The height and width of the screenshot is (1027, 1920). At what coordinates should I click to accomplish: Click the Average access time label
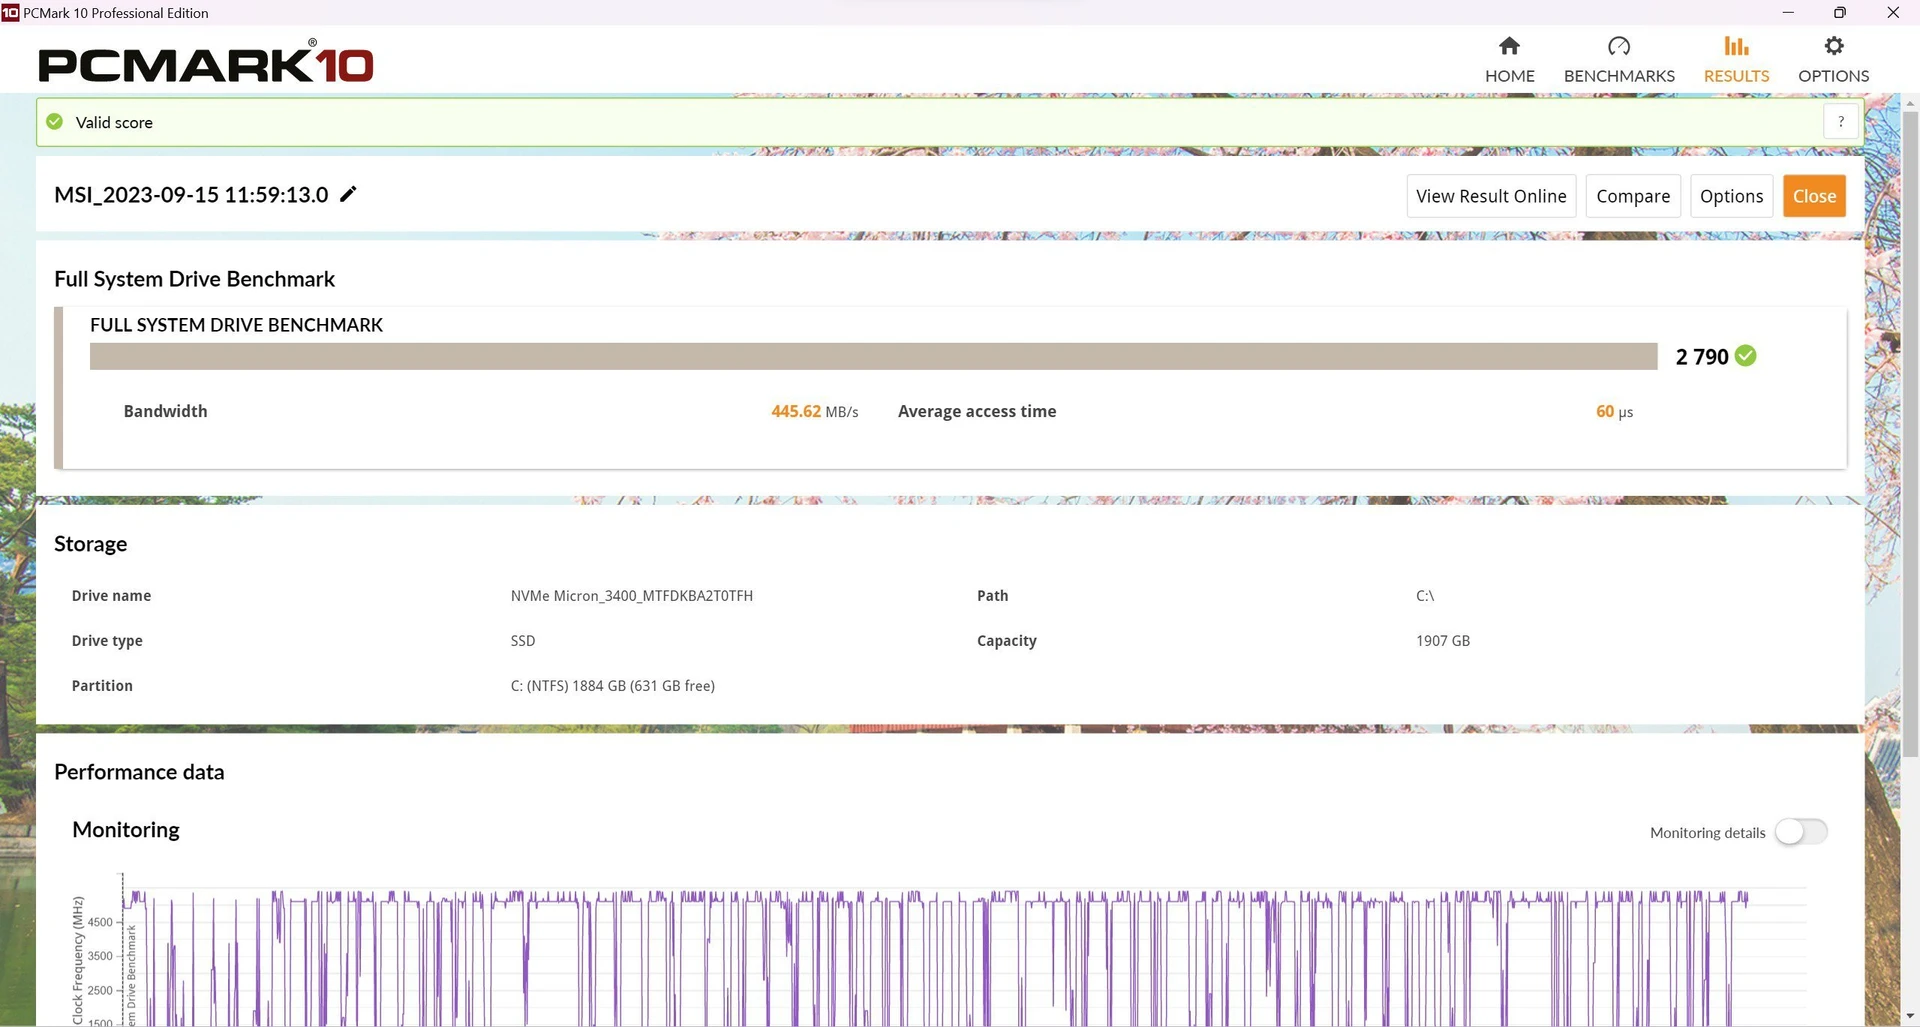coord(977,411)
